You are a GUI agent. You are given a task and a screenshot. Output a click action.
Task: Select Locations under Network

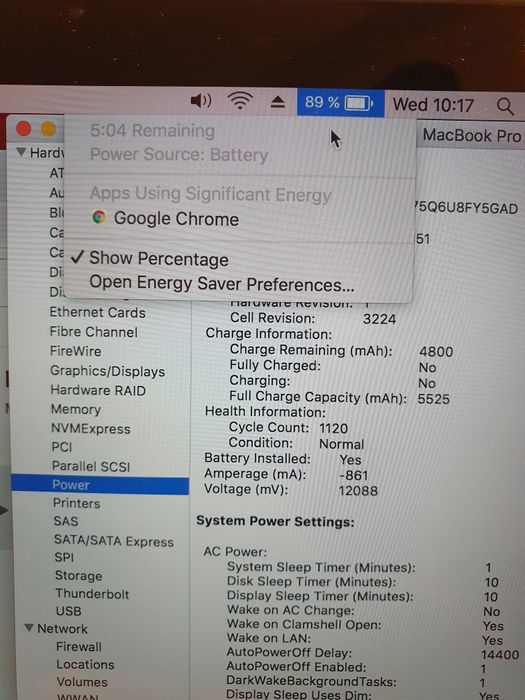click(x=85, y=664)
